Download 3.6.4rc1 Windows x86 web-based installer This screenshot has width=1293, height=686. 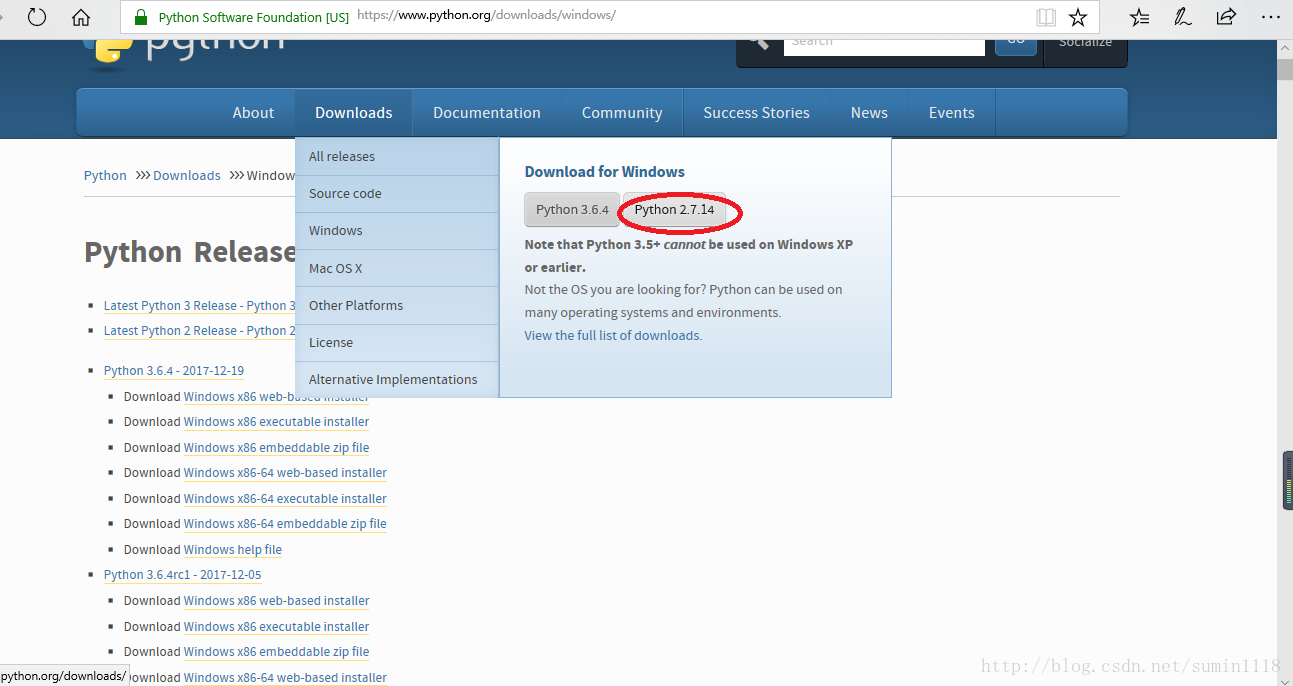(x=276, y=601)
